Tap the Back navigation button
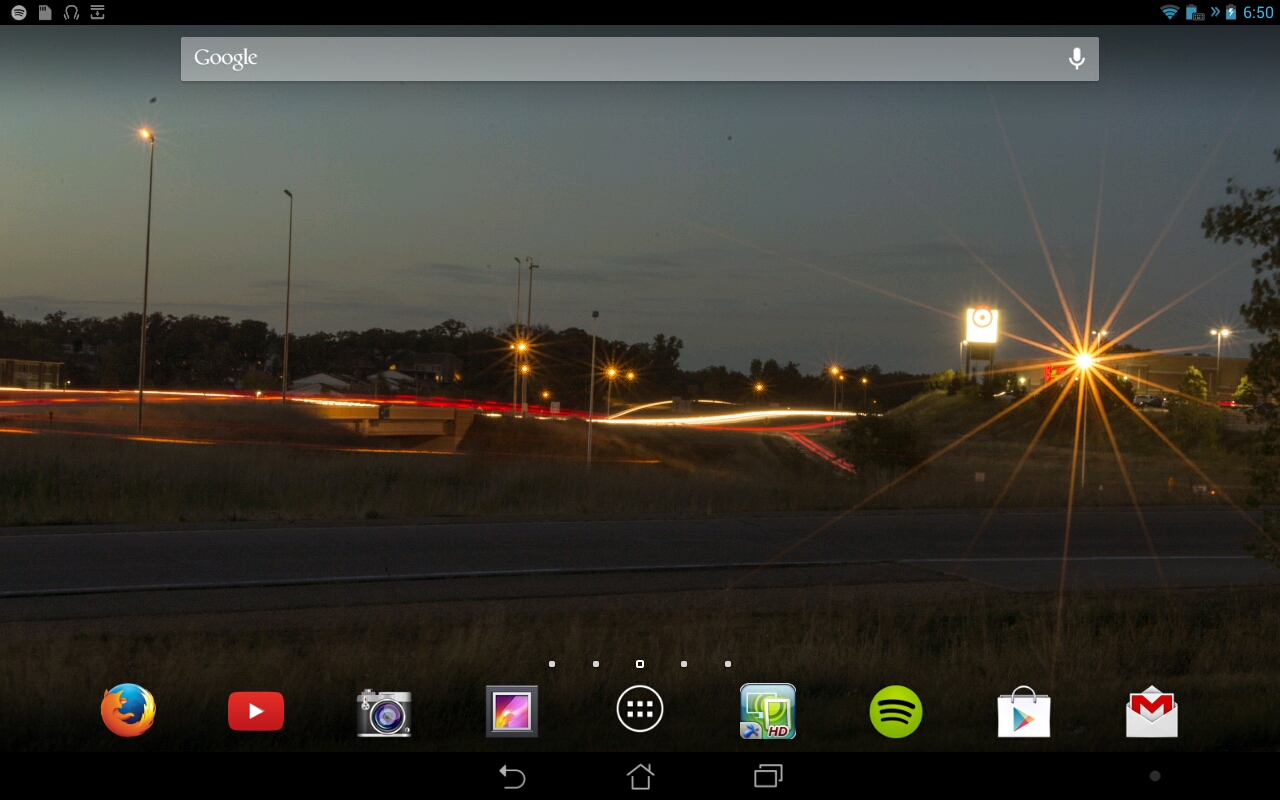The width and height of the screenshot is (1280, 800). pyautogui.click(x=512, y=776)
